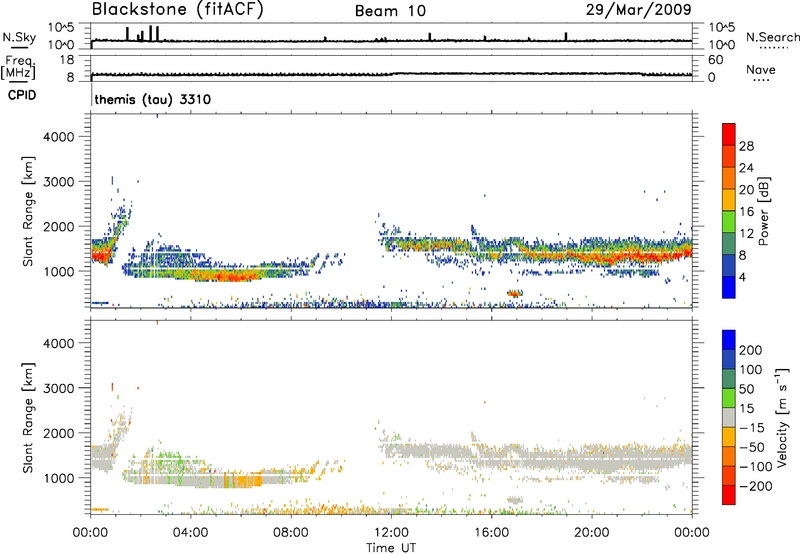Select the Time UT axis title

click(391, 548)
